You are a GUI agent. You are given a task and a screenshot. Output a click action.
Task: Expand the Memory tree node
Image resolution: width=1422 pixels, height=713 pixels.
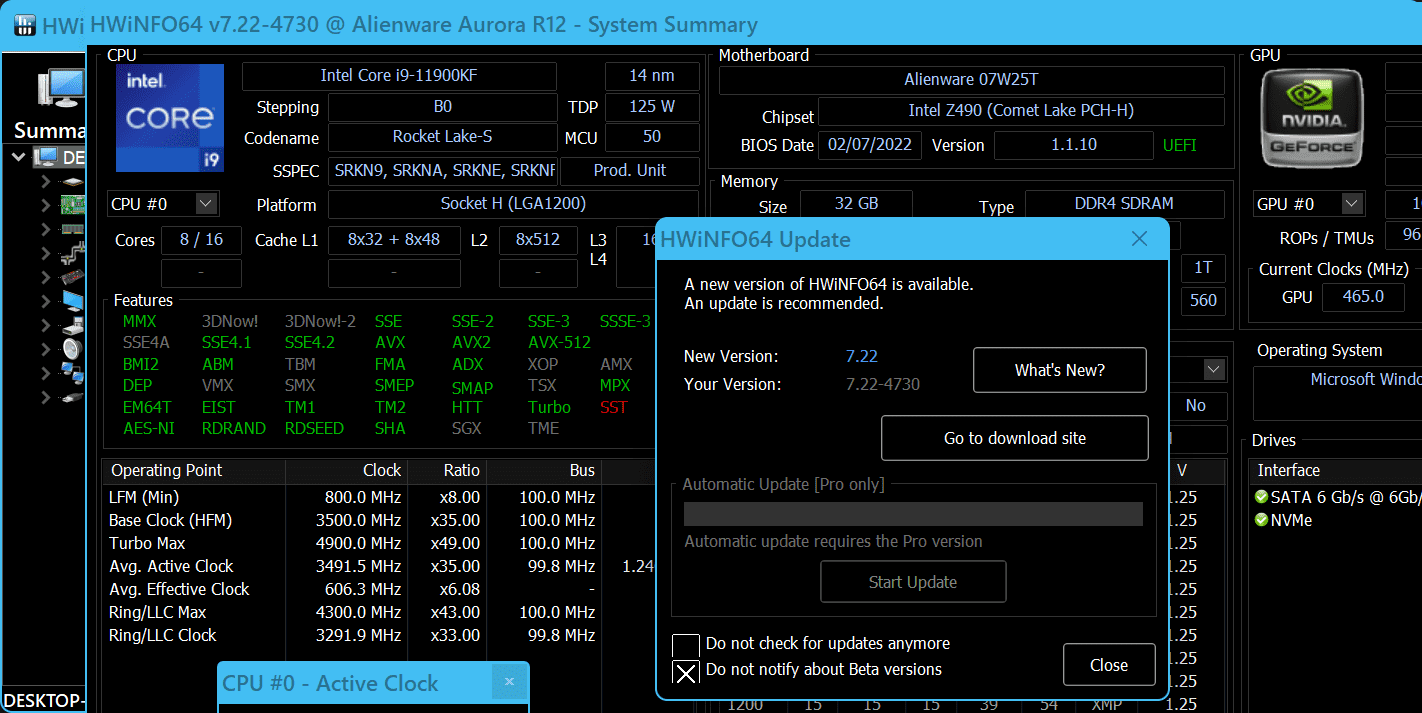click(x=45, y=229)
